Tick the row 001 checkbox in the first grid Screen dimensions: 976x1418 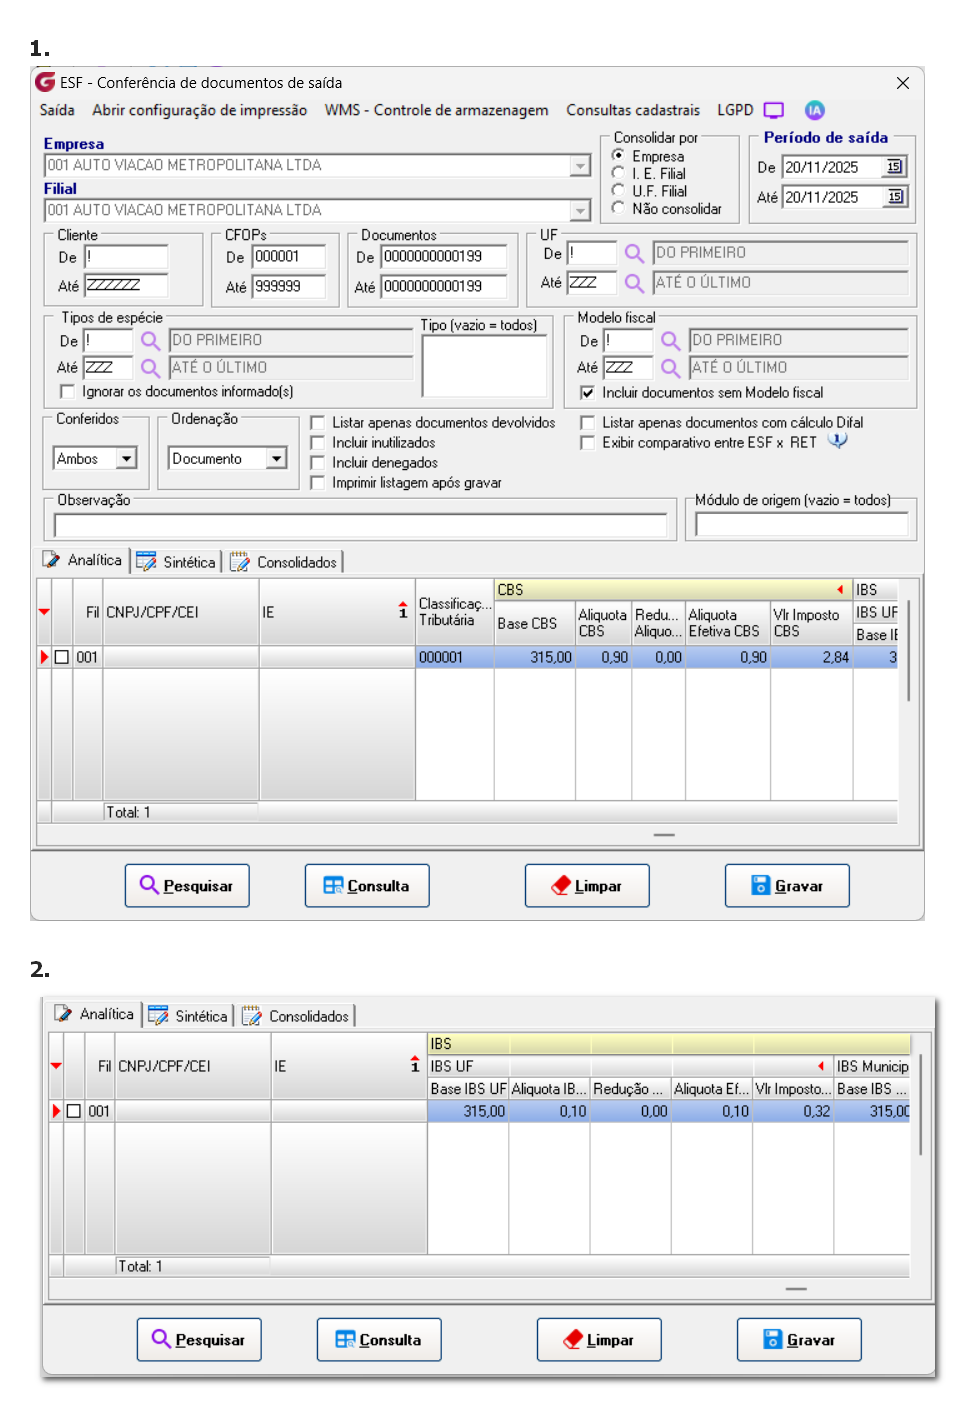coord(62,657)
